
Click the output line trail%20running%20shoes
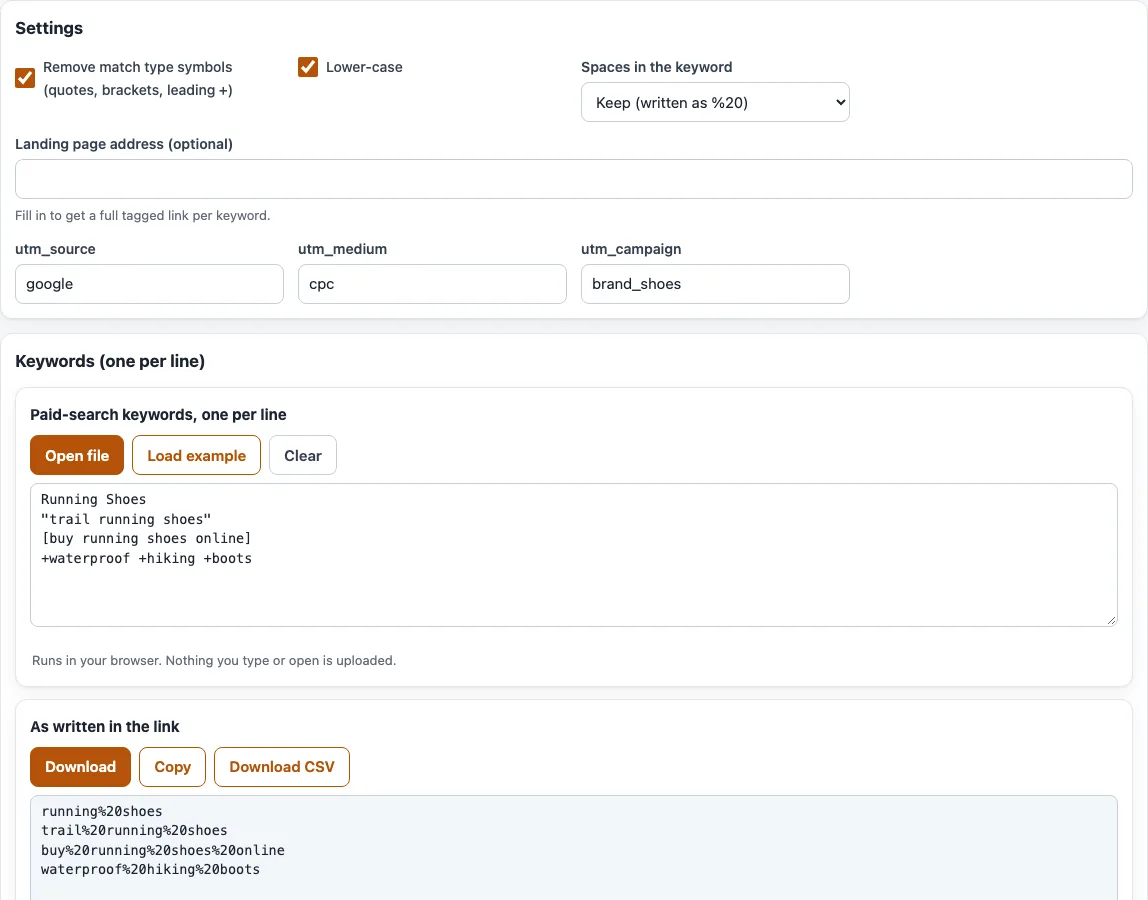coord(134,830)
